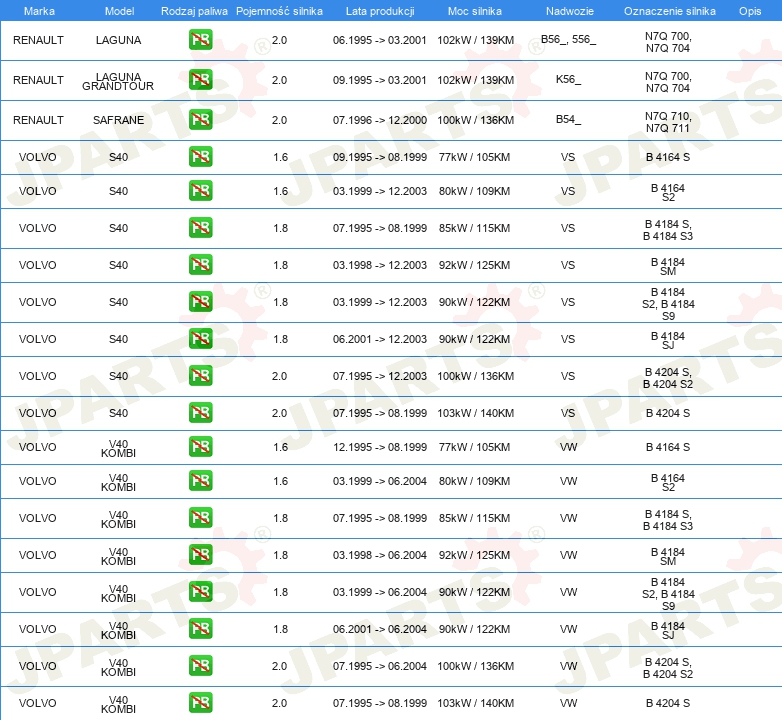Click the date range 07.1996 -> 12.2000

tap(380, 120)
